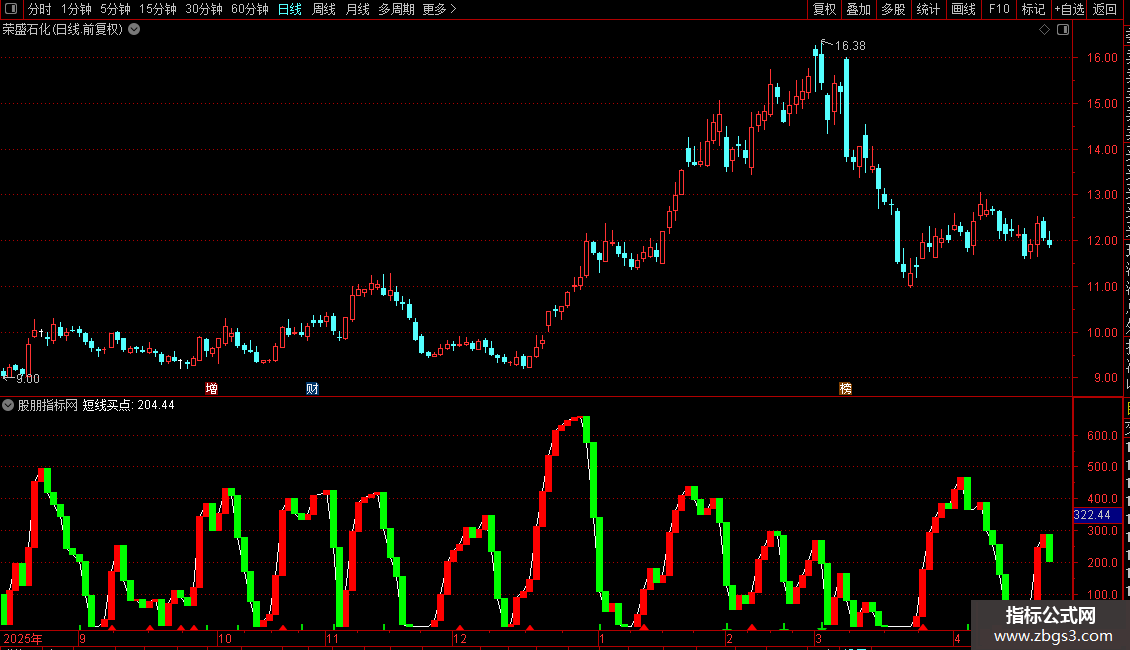Click 标记 to tag the stock
The height and width of the screenshot is (650, 1130).
[x=1033, y=9]
